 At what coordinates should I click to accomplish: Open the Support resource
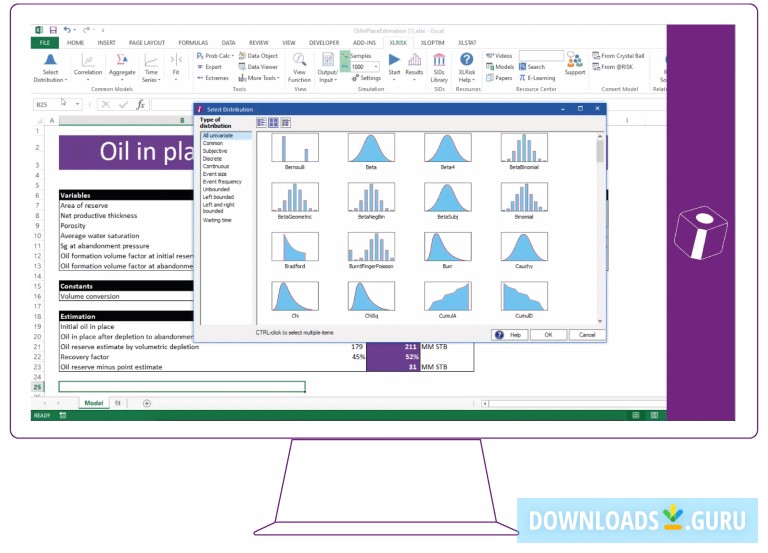[575, 64]
